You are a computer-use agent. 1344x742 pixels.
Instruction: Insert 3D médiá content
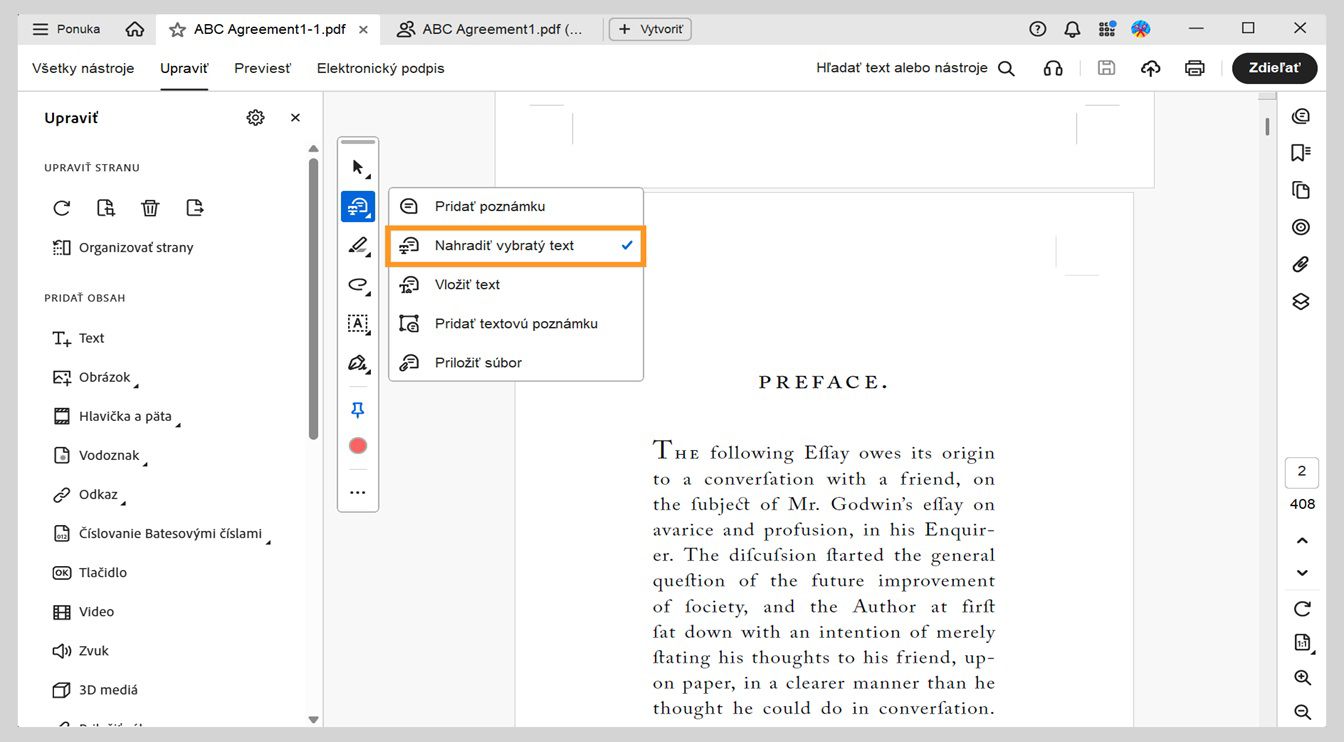pyautogui.click(x=95, y=689)
